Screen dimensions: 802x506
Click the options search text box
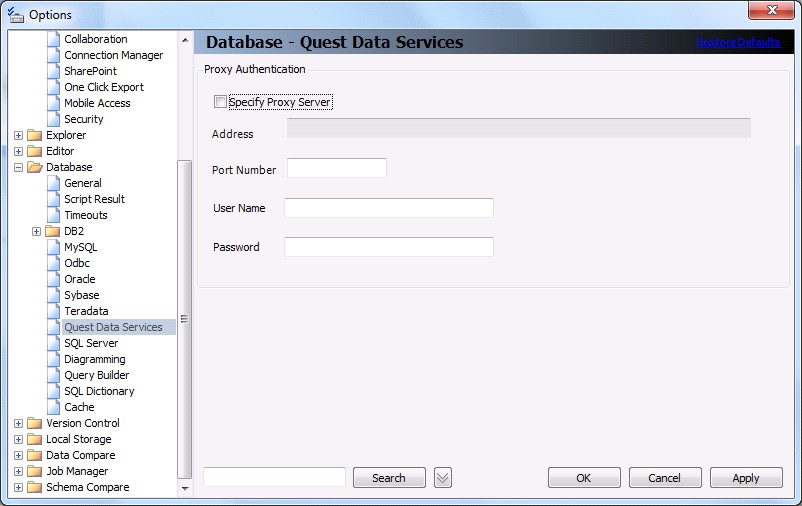[275, 477]
